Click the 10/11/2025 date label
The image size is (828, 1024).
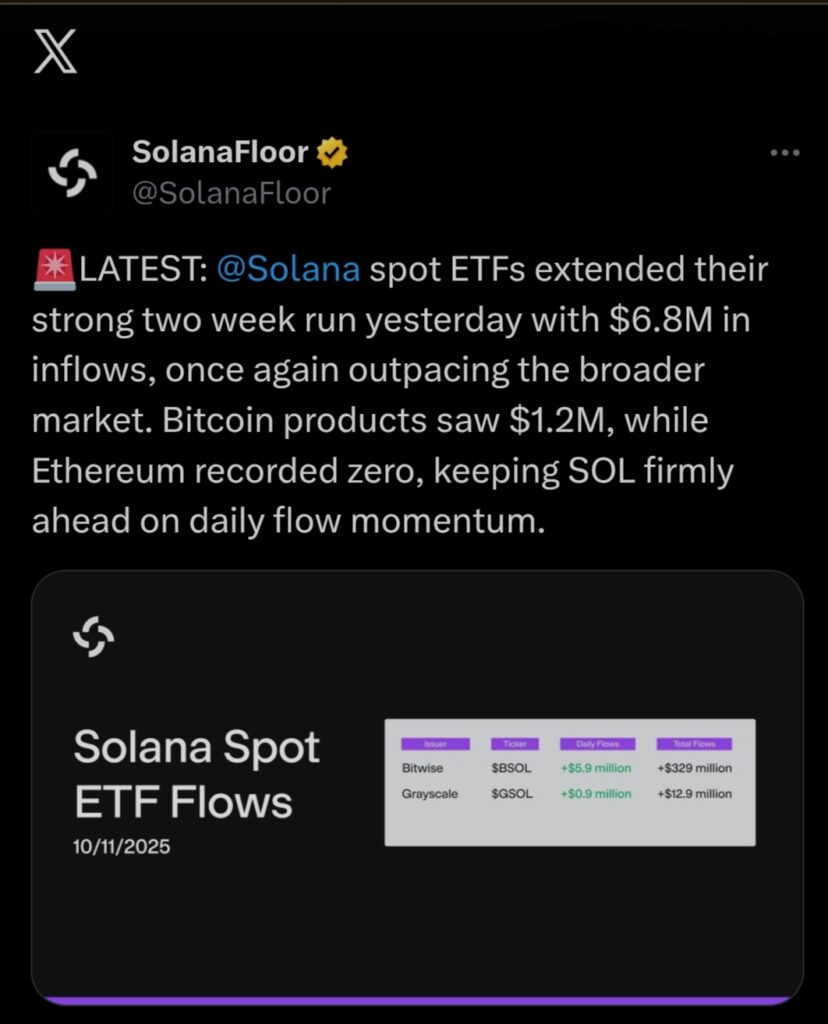[x=122, y=848]
